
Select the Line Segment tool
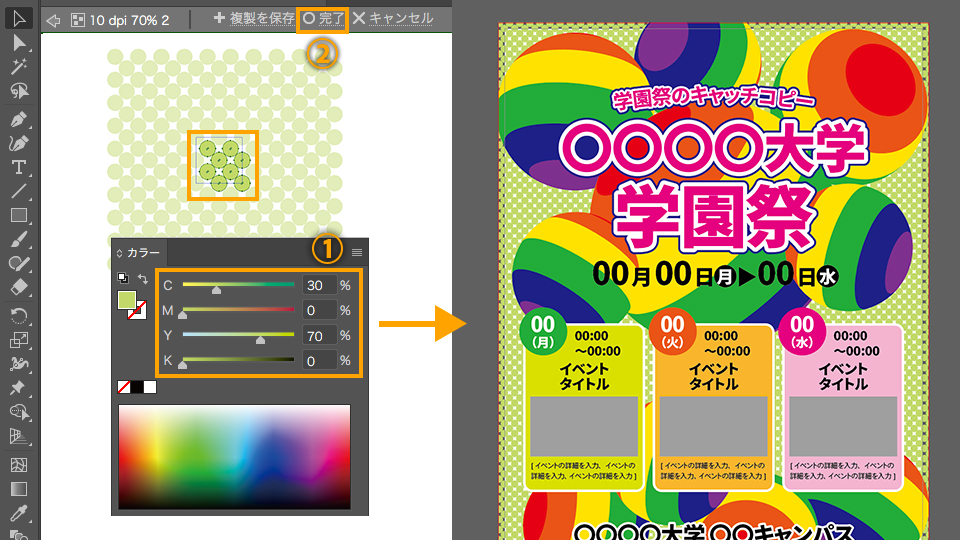tap(19, 192)
